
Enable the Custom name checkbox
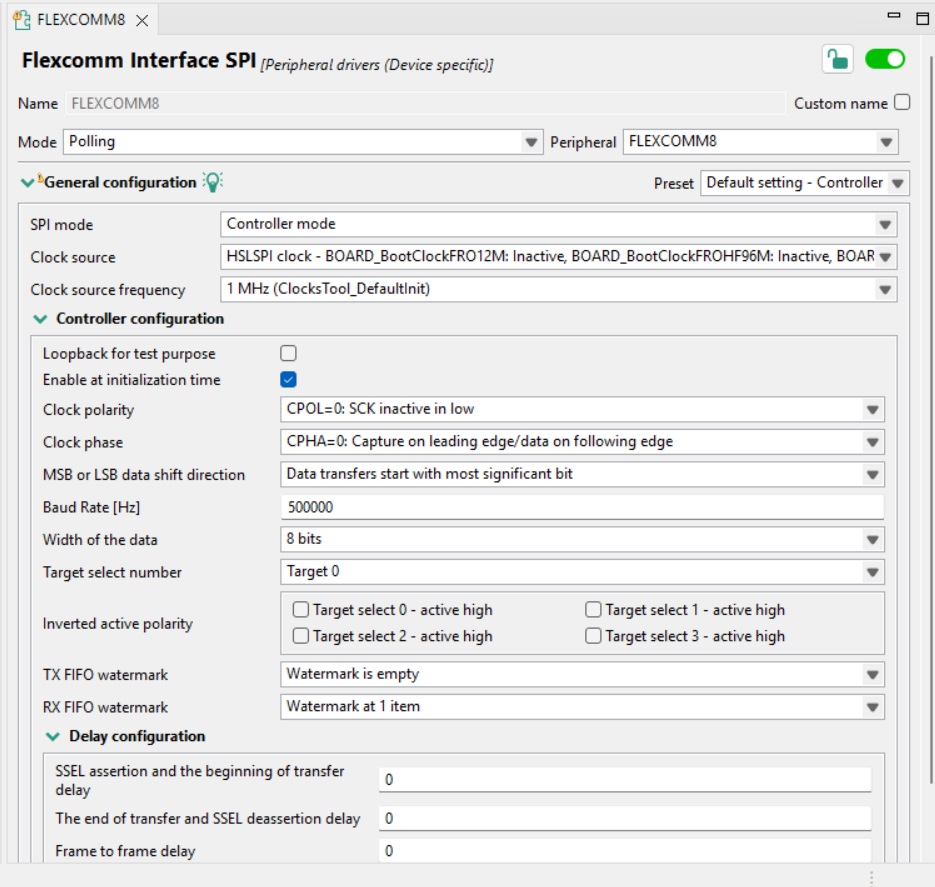click(902, 103)
